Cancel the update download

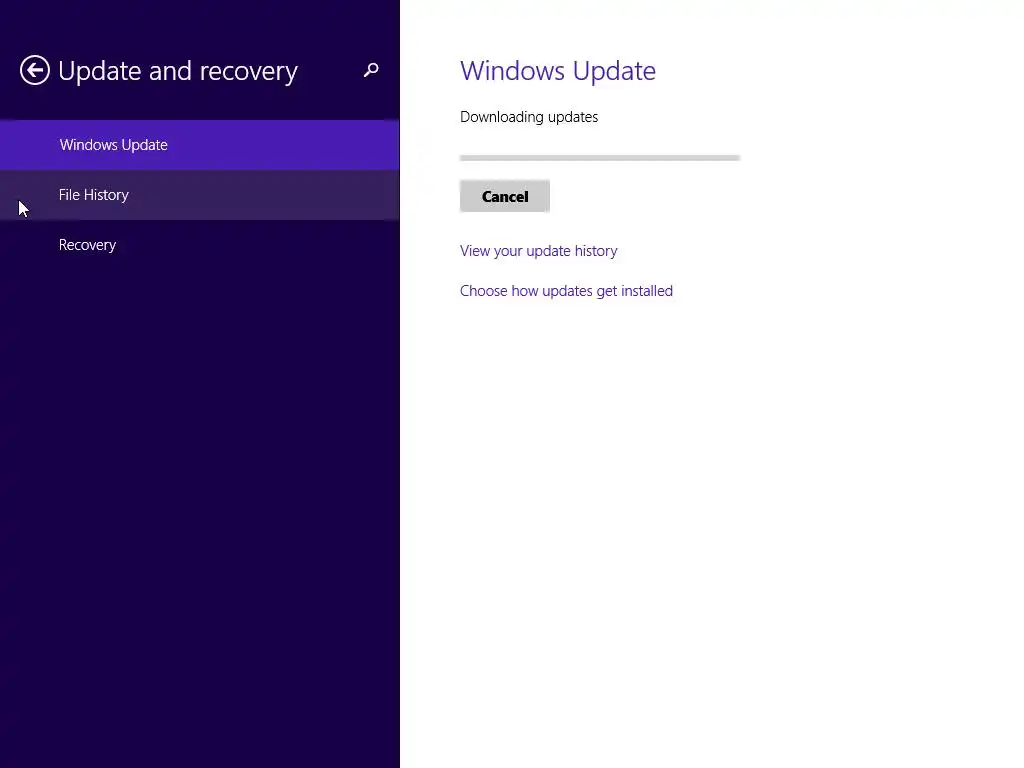coord(505,196)
